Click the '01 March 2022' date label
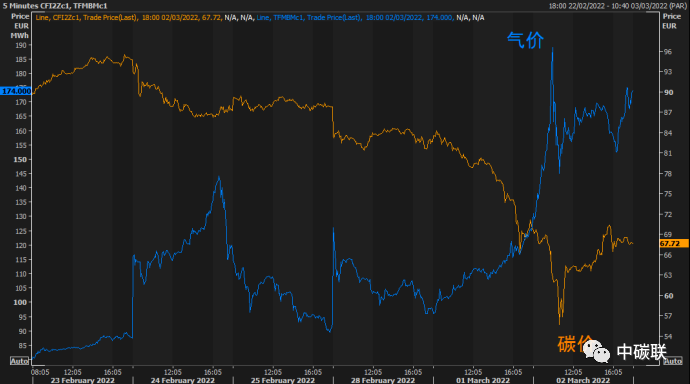Image resolution: width=690 pixels, height=384 pixels. coord(483,380)
